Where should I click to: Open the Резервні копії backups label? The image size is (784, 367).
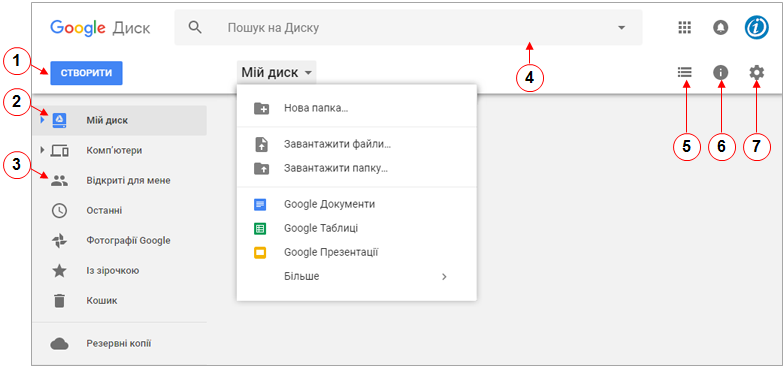tap(118, 344)
